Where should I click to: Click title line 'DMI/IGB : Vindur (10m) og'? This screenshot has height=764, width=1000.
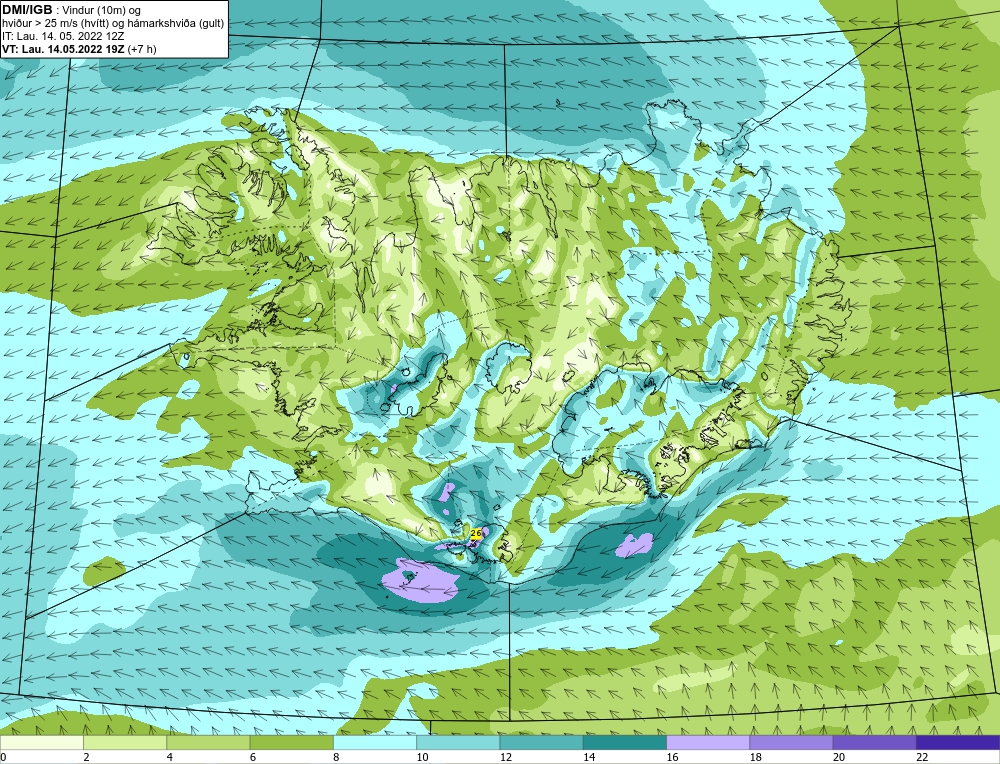(x=72, y=10)
